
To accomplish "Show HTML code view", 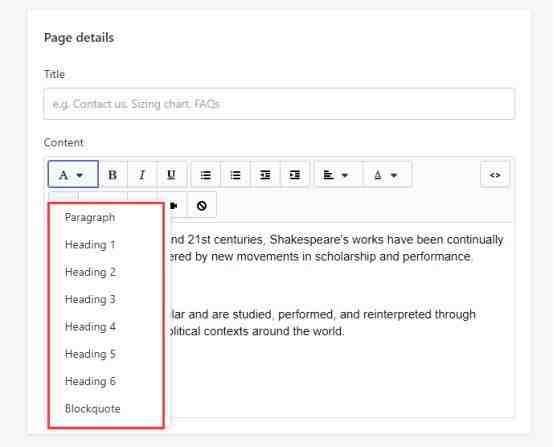I will (x=495, y=175).
